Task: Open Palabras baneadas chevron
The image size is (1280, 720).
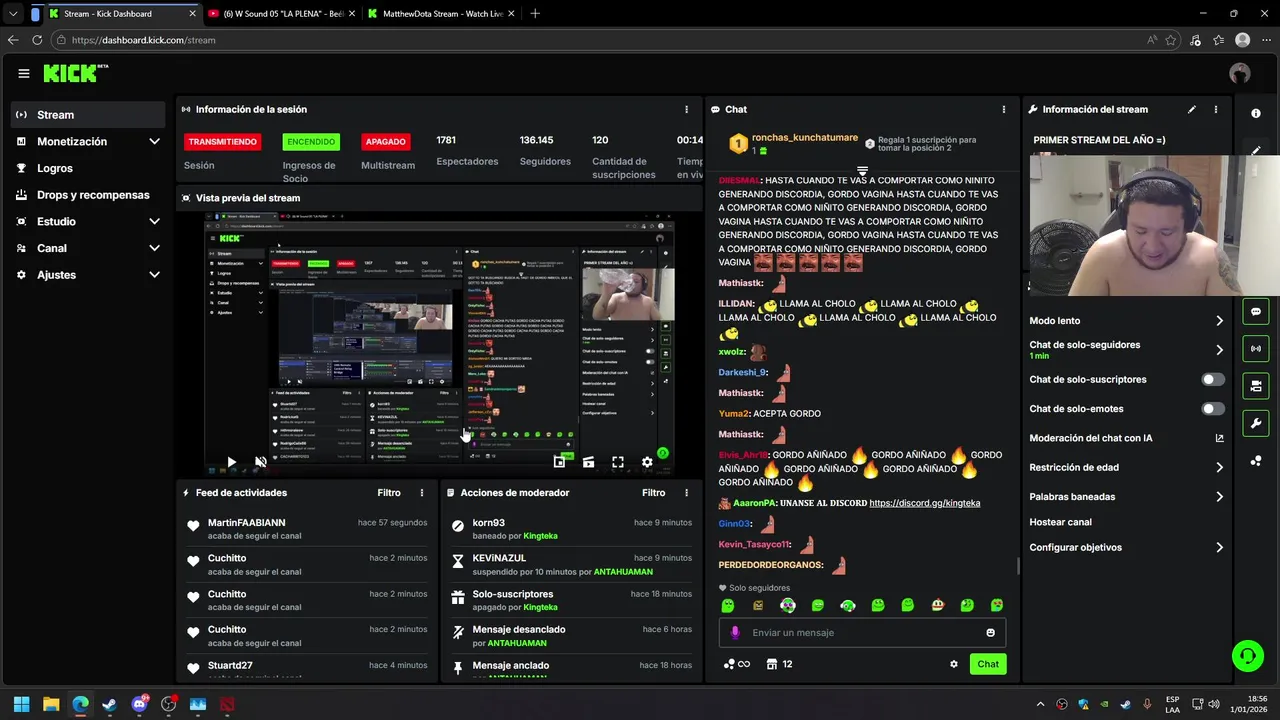Action: tap(1219, 497)
